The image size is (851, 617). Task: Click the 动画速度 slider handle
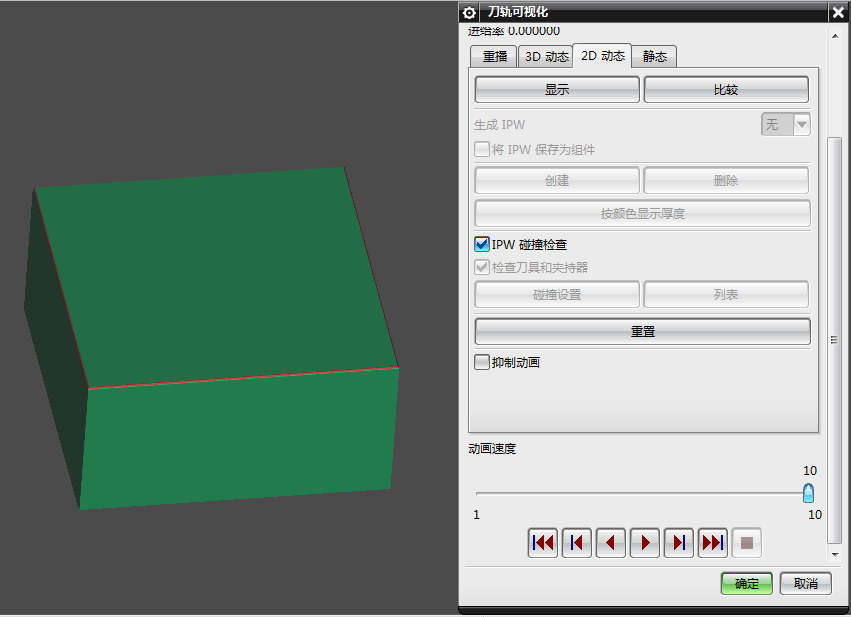(808, 493)
